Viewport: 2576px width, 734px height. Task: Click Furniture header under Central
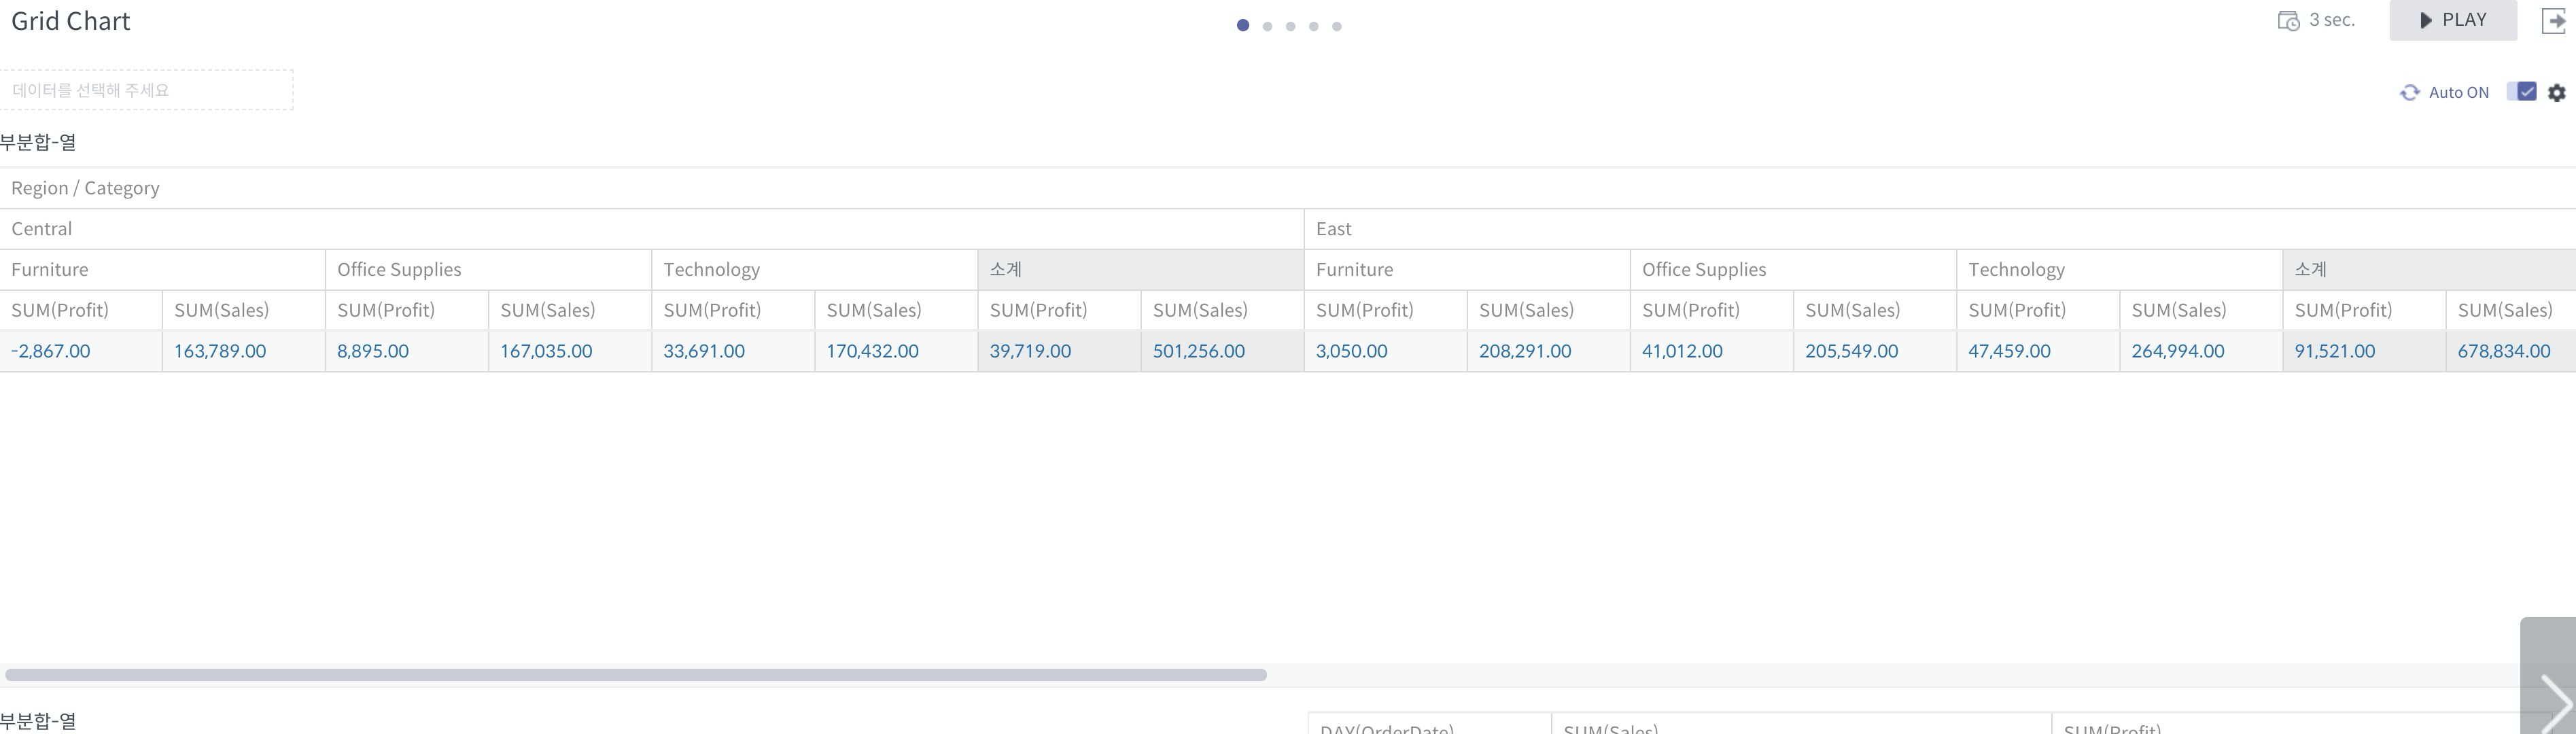click(162, 270)
